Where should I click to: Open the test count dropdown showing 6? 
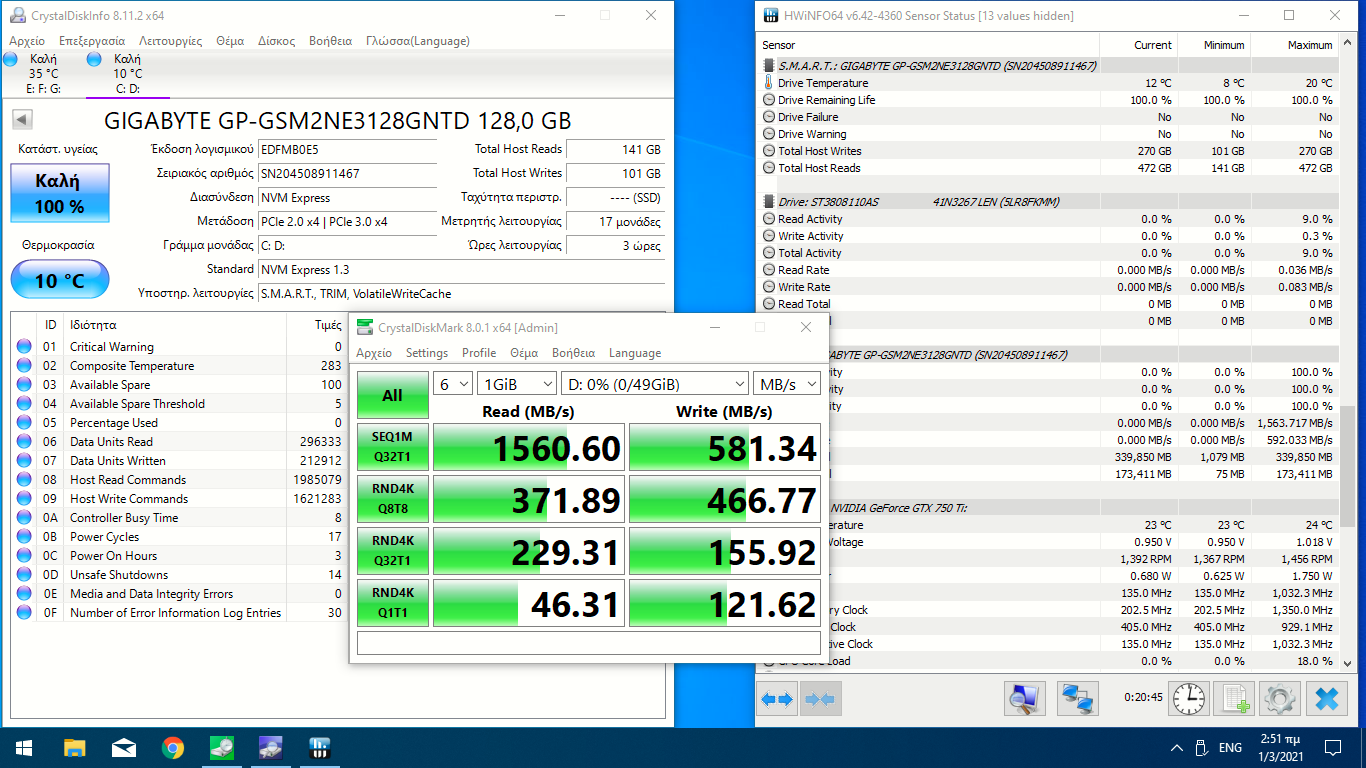click(x=454, y=384)
